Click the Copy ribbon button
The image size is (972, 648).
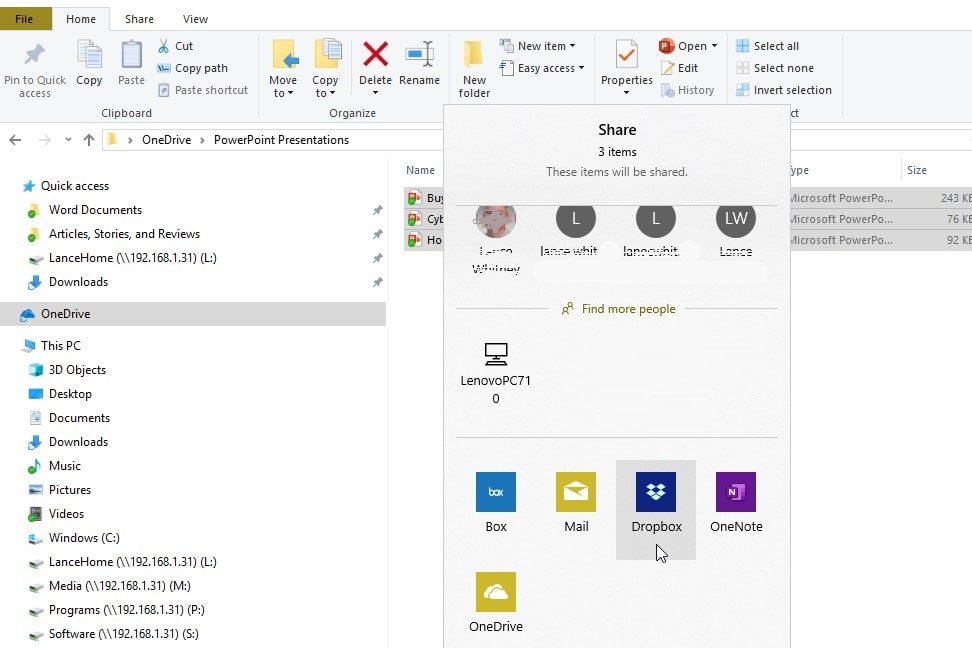(89, 63)
